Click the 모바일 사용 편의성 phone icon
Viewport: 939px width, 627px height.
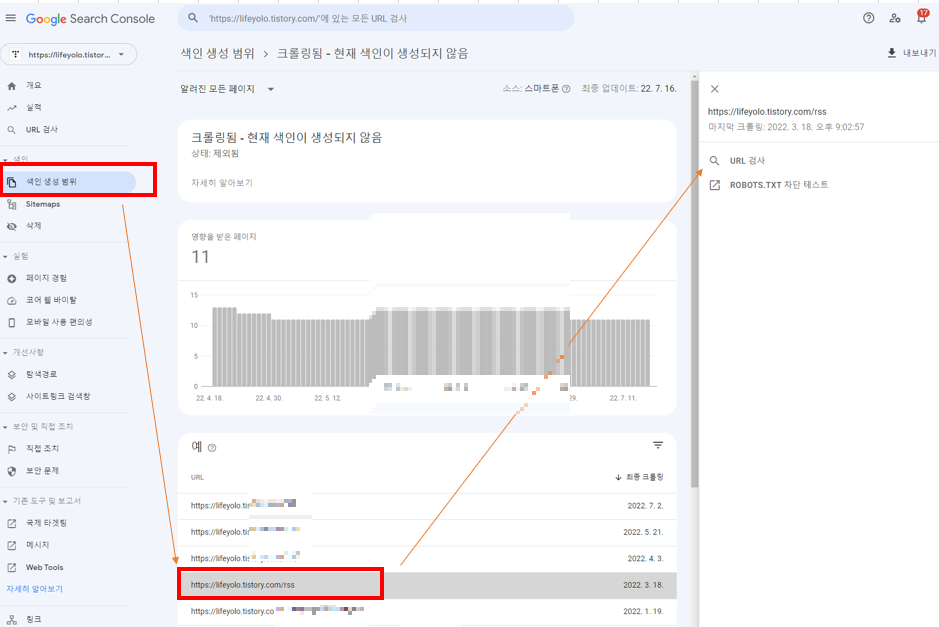point(11,322)
